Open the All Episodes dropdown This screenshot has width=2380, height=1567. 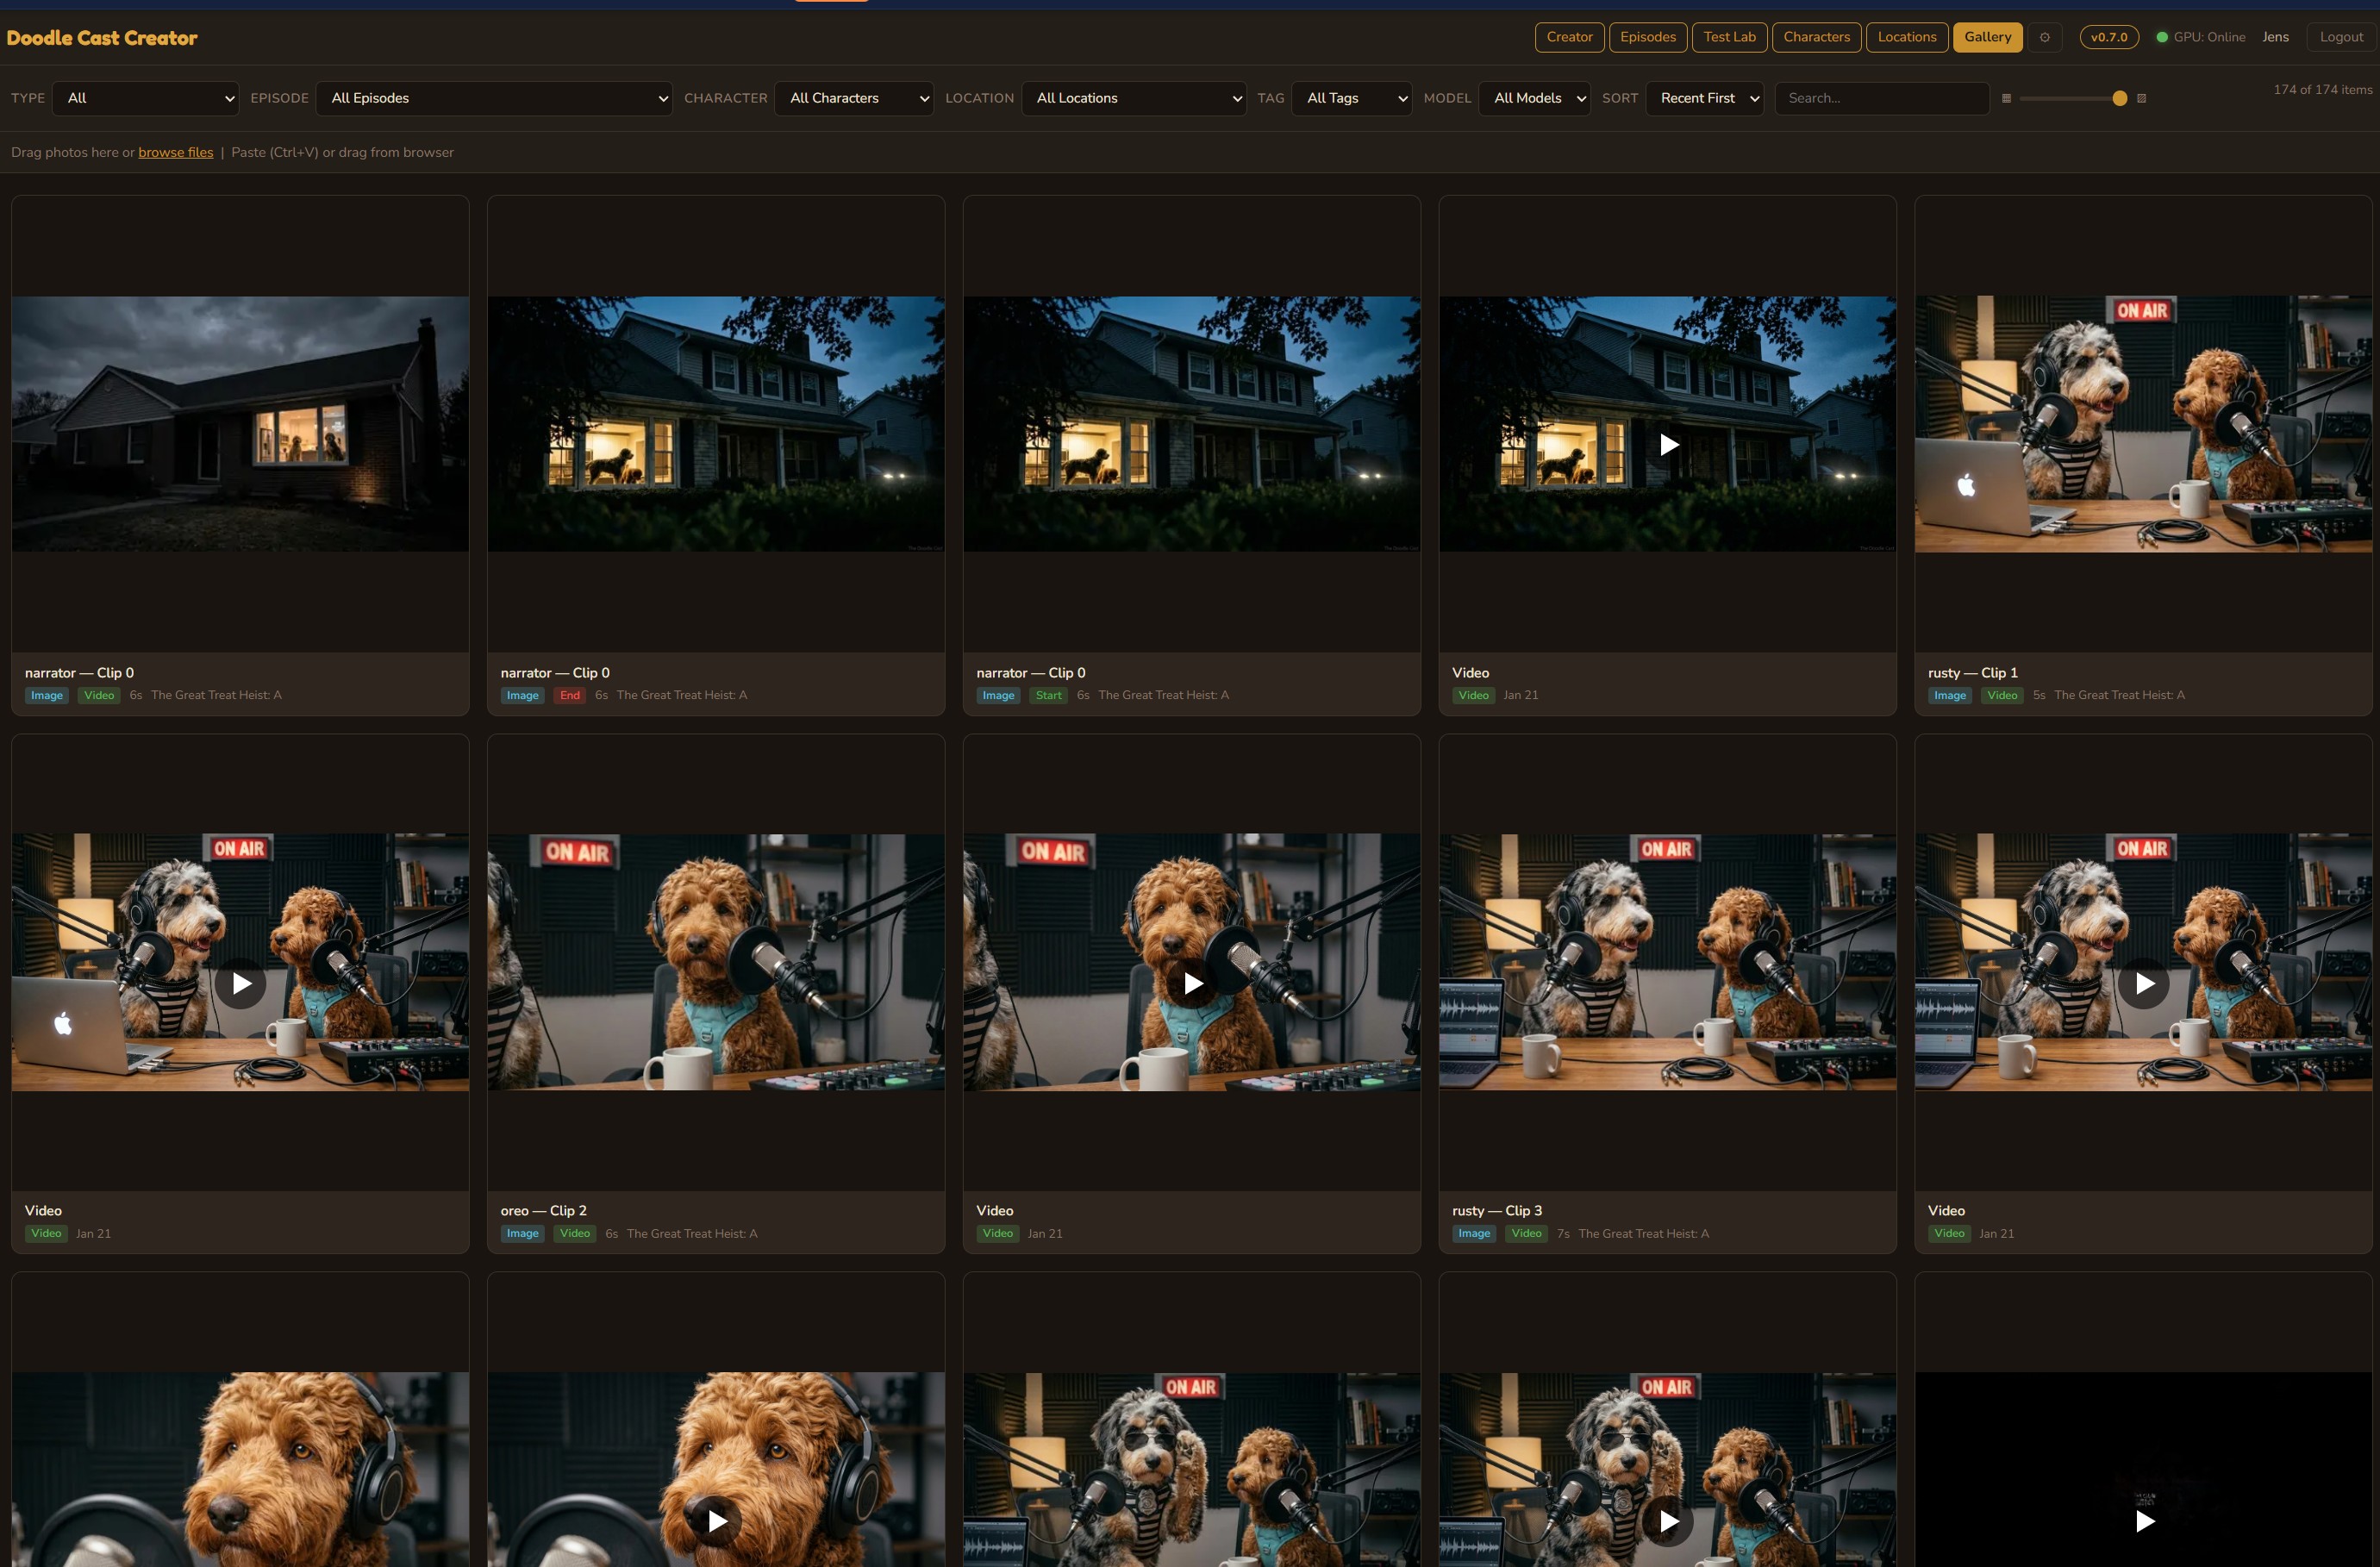pyautogui.click(x=494, y=98)
